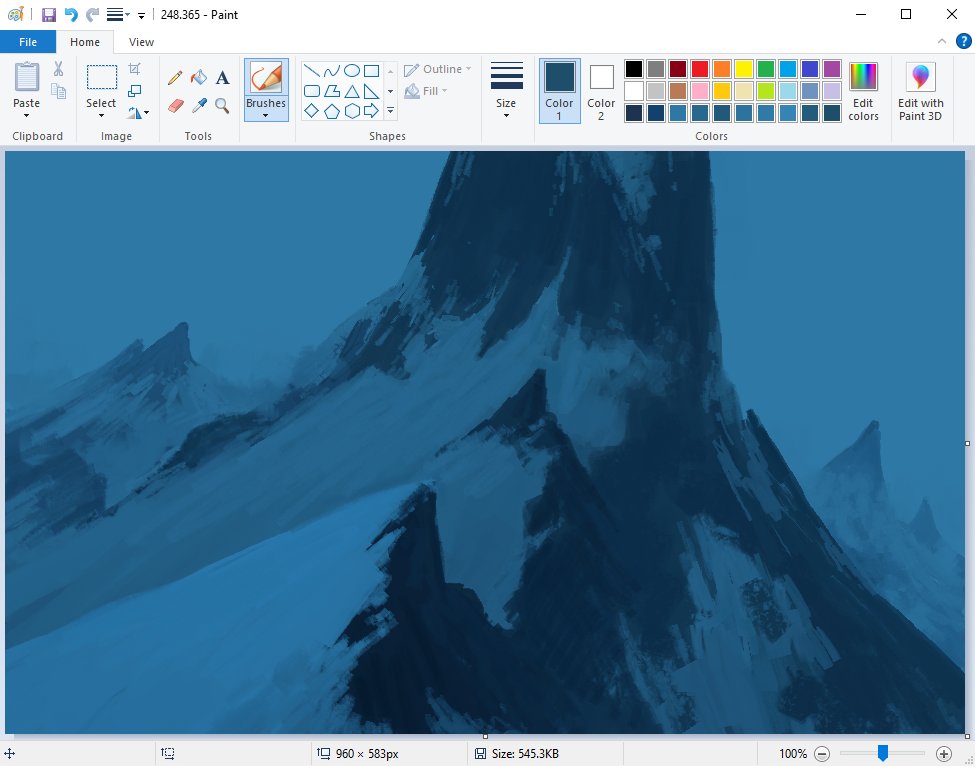Choose the Hexagon shape
This screenshot has height=767, width=975.
tap(352, 111)
